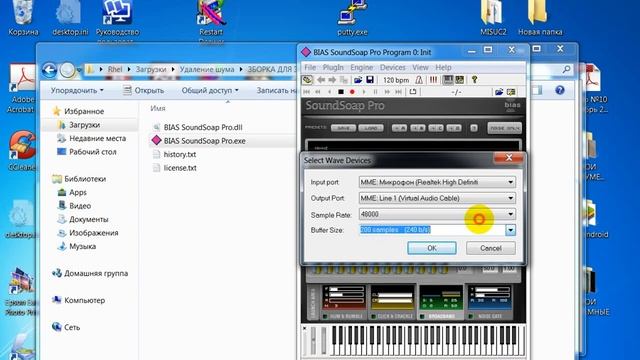640x360 pixels.
Task: Toggle the metronome icon next to 120 bpm
Action: (419, 80)
